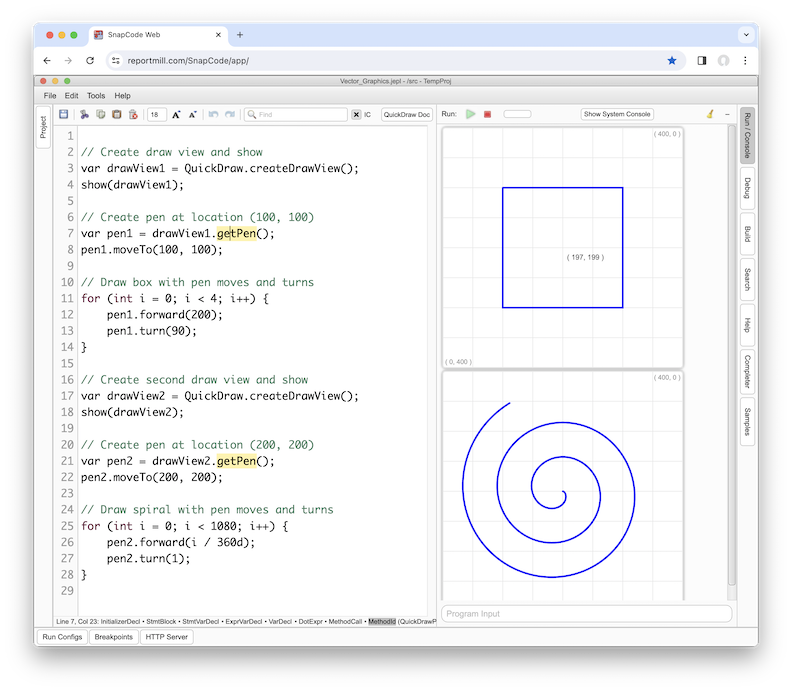Click the run progress bar

517,114
